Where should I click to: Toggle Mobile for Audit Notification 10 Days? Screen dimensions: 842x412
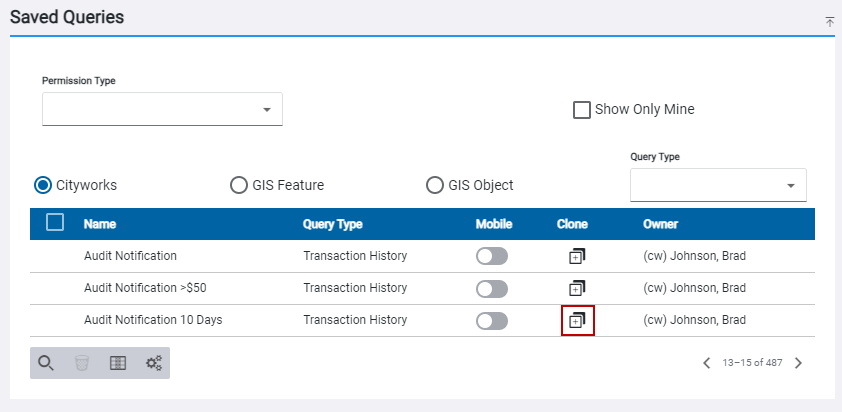[x=492, y=320]
